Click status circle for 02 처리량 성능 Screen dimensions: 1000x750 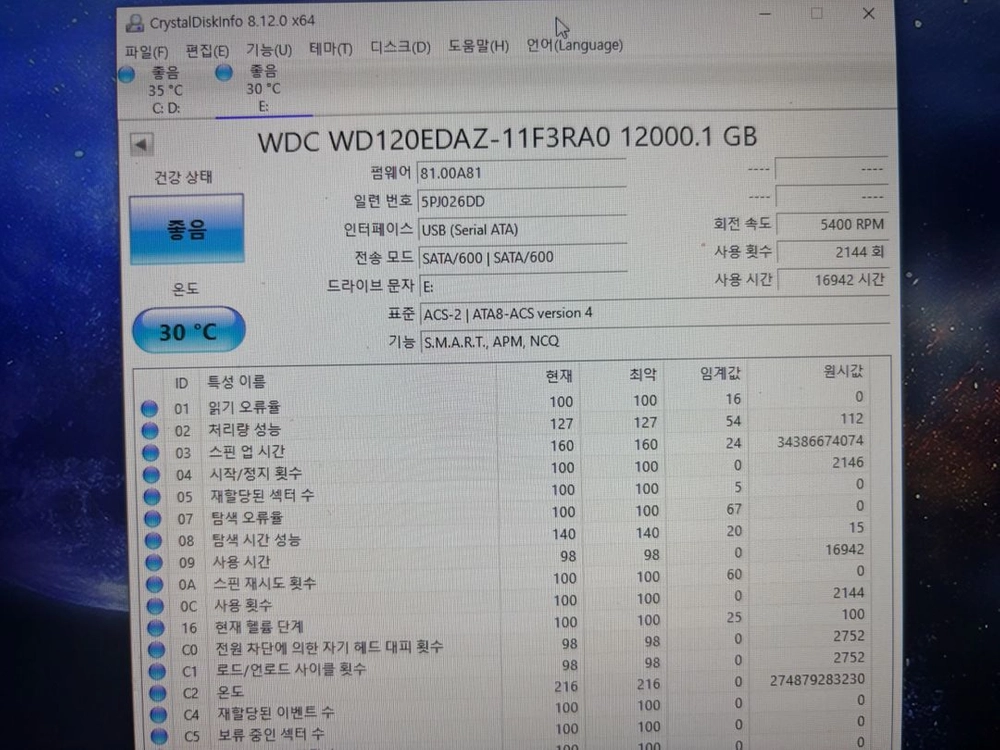(x=151, y=431)
